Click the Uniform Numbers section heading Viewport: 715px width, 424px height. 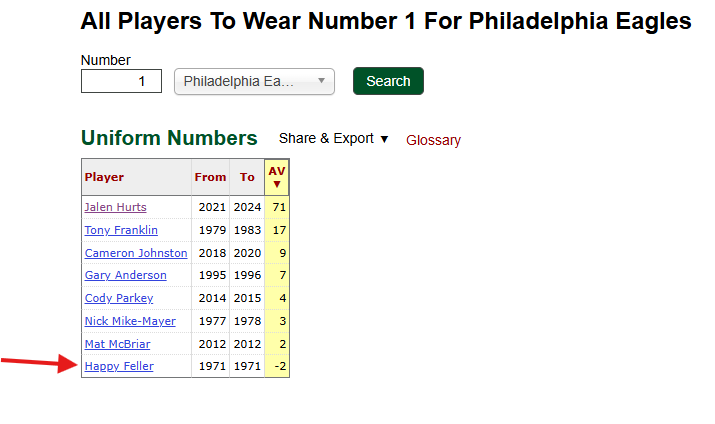(169, 138)
